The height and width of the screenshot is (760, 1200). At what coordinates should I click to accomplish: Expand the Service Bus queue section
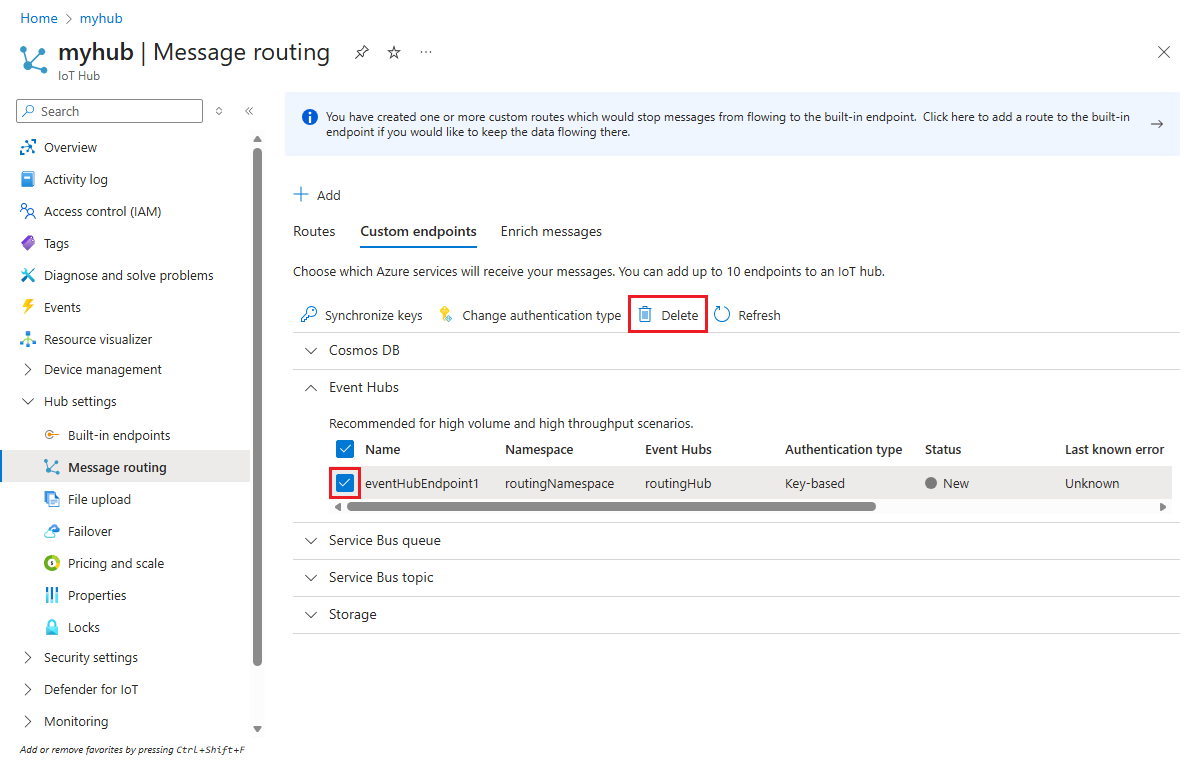coord(311,540)
